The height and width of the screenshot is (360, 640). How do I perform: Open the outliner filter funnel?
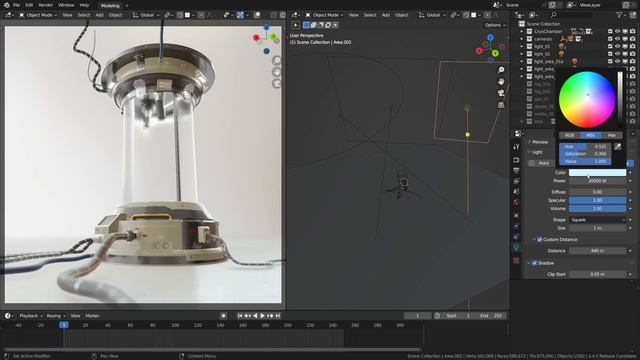619,15
